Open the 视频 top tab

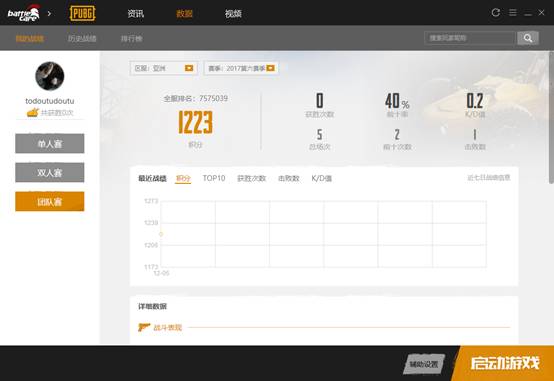click(x=233, y=13)
